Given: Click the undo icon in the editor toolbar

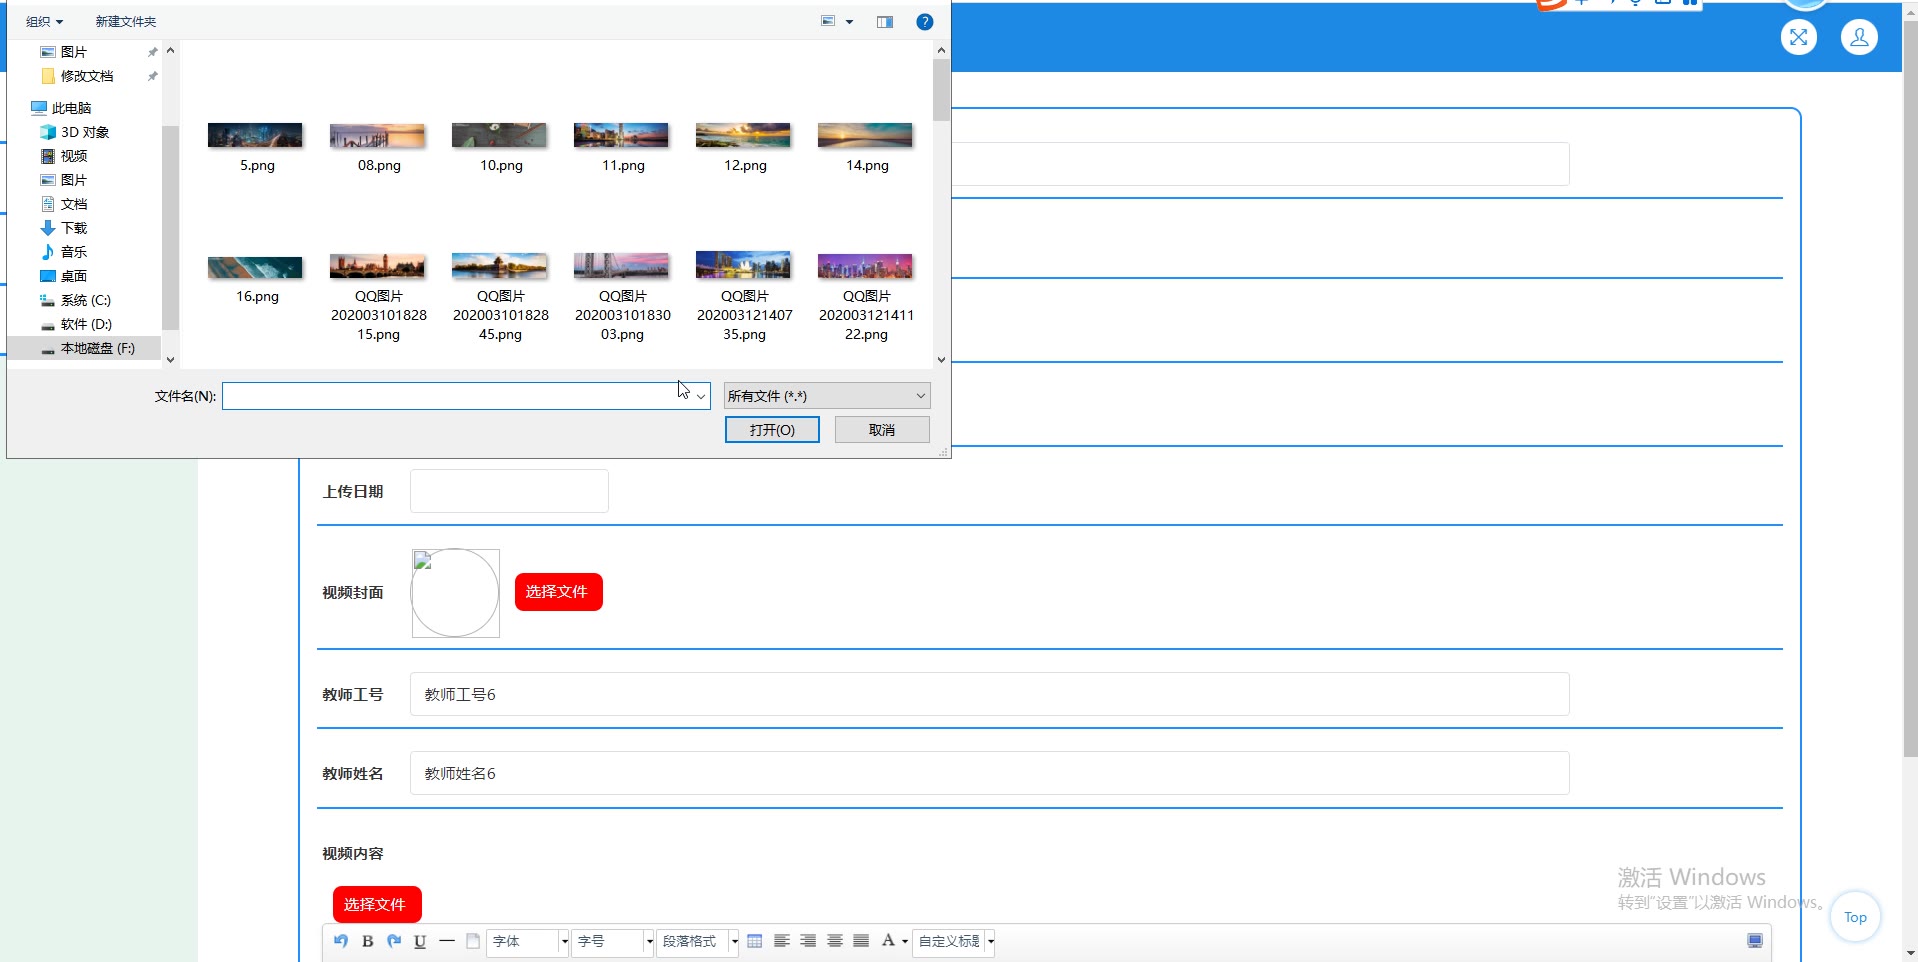Looking at the screenshot, I should point(341,941).
